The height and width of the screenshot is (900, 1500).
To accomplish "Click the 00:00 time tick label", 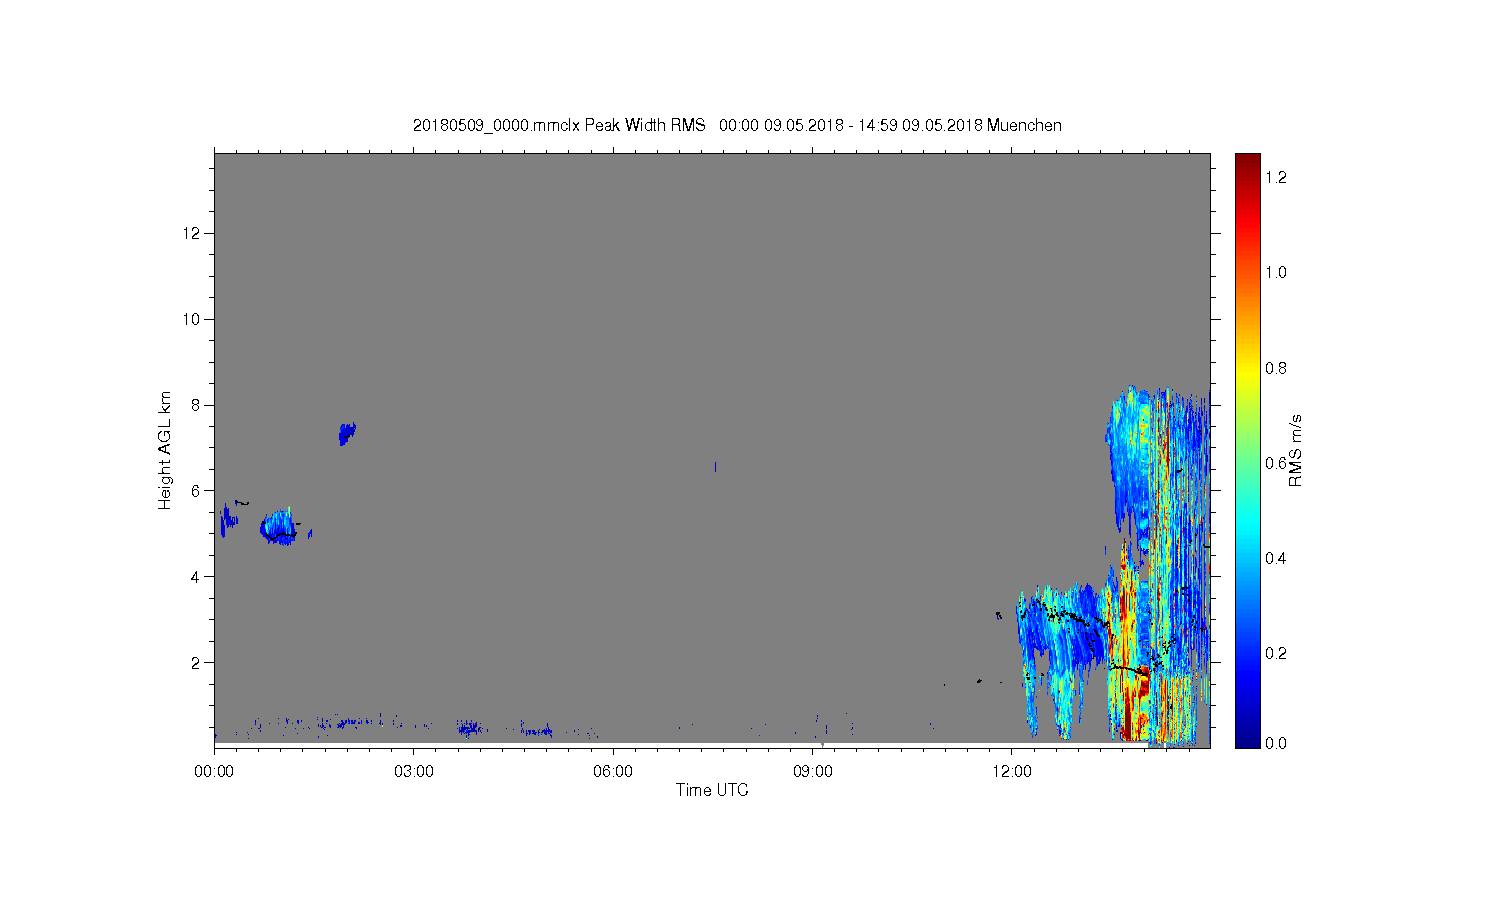I will [214, 772].
